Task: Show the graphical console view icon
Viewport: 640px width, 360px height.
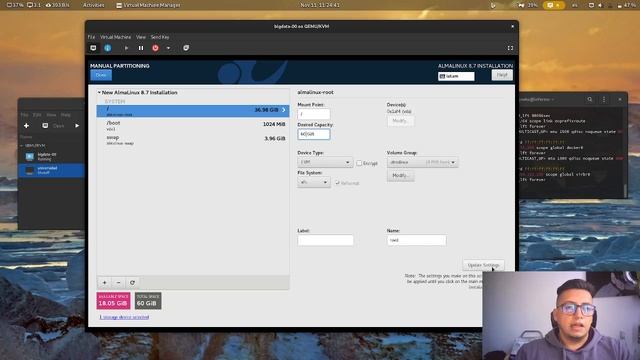Action: (x=93, y=48)
